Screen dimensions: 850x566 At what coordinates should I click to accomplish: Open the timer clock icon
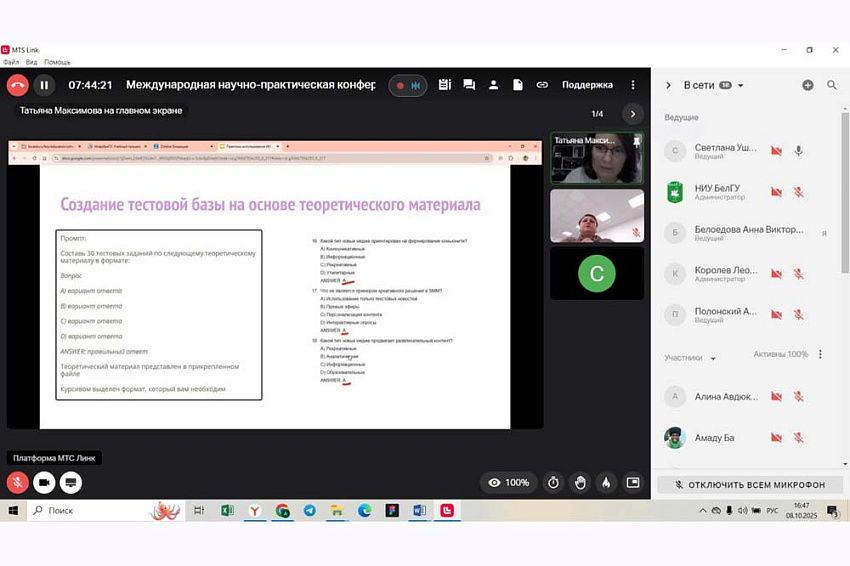(x=553, y=482)
